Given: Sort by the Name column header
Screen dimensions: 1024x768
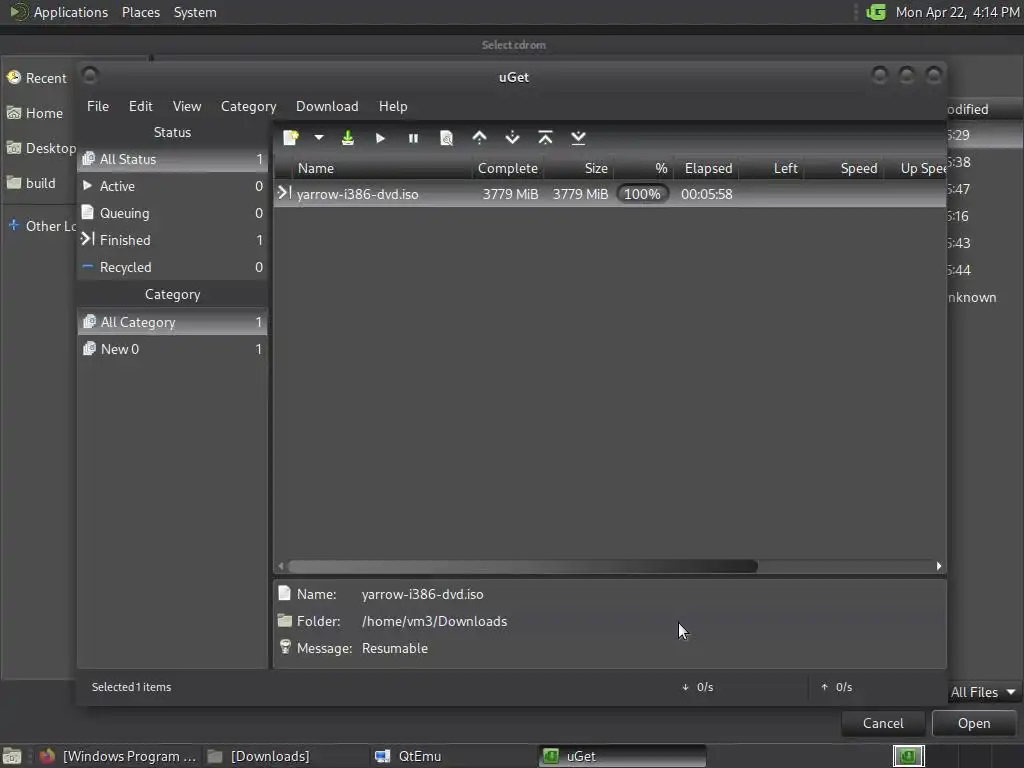Looking at the screenshot, I should point(382,168).
